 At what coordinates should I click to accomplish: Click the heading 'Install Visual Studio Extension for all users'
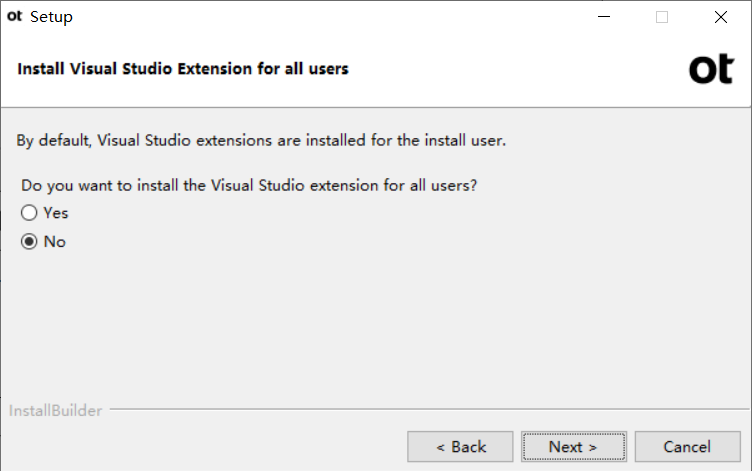183,69
